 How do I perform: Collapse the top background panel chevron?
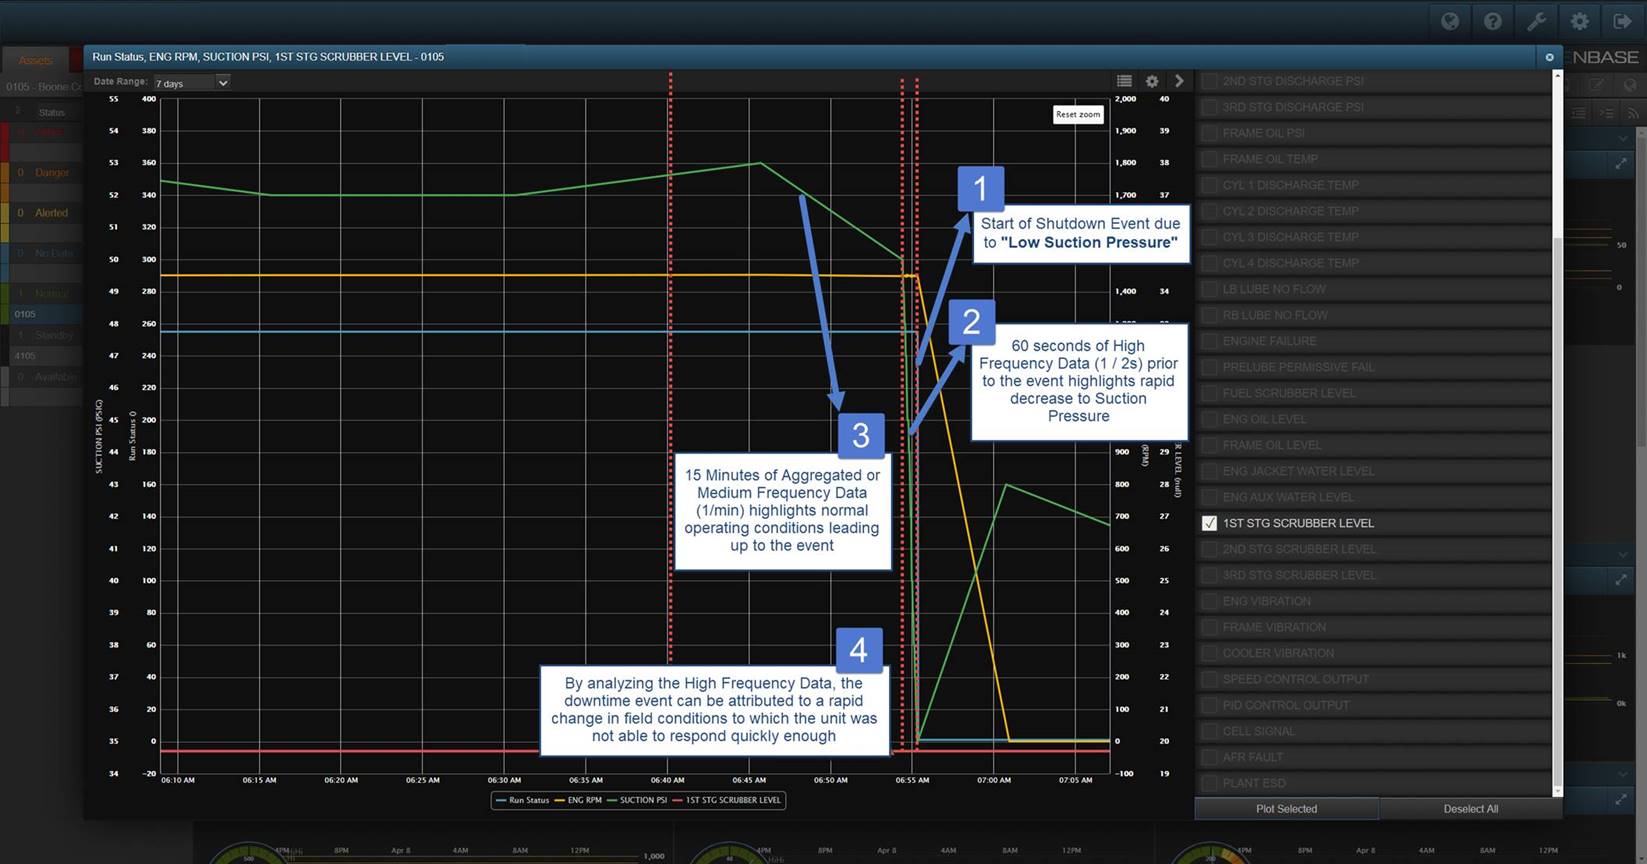coord(1623,138)
